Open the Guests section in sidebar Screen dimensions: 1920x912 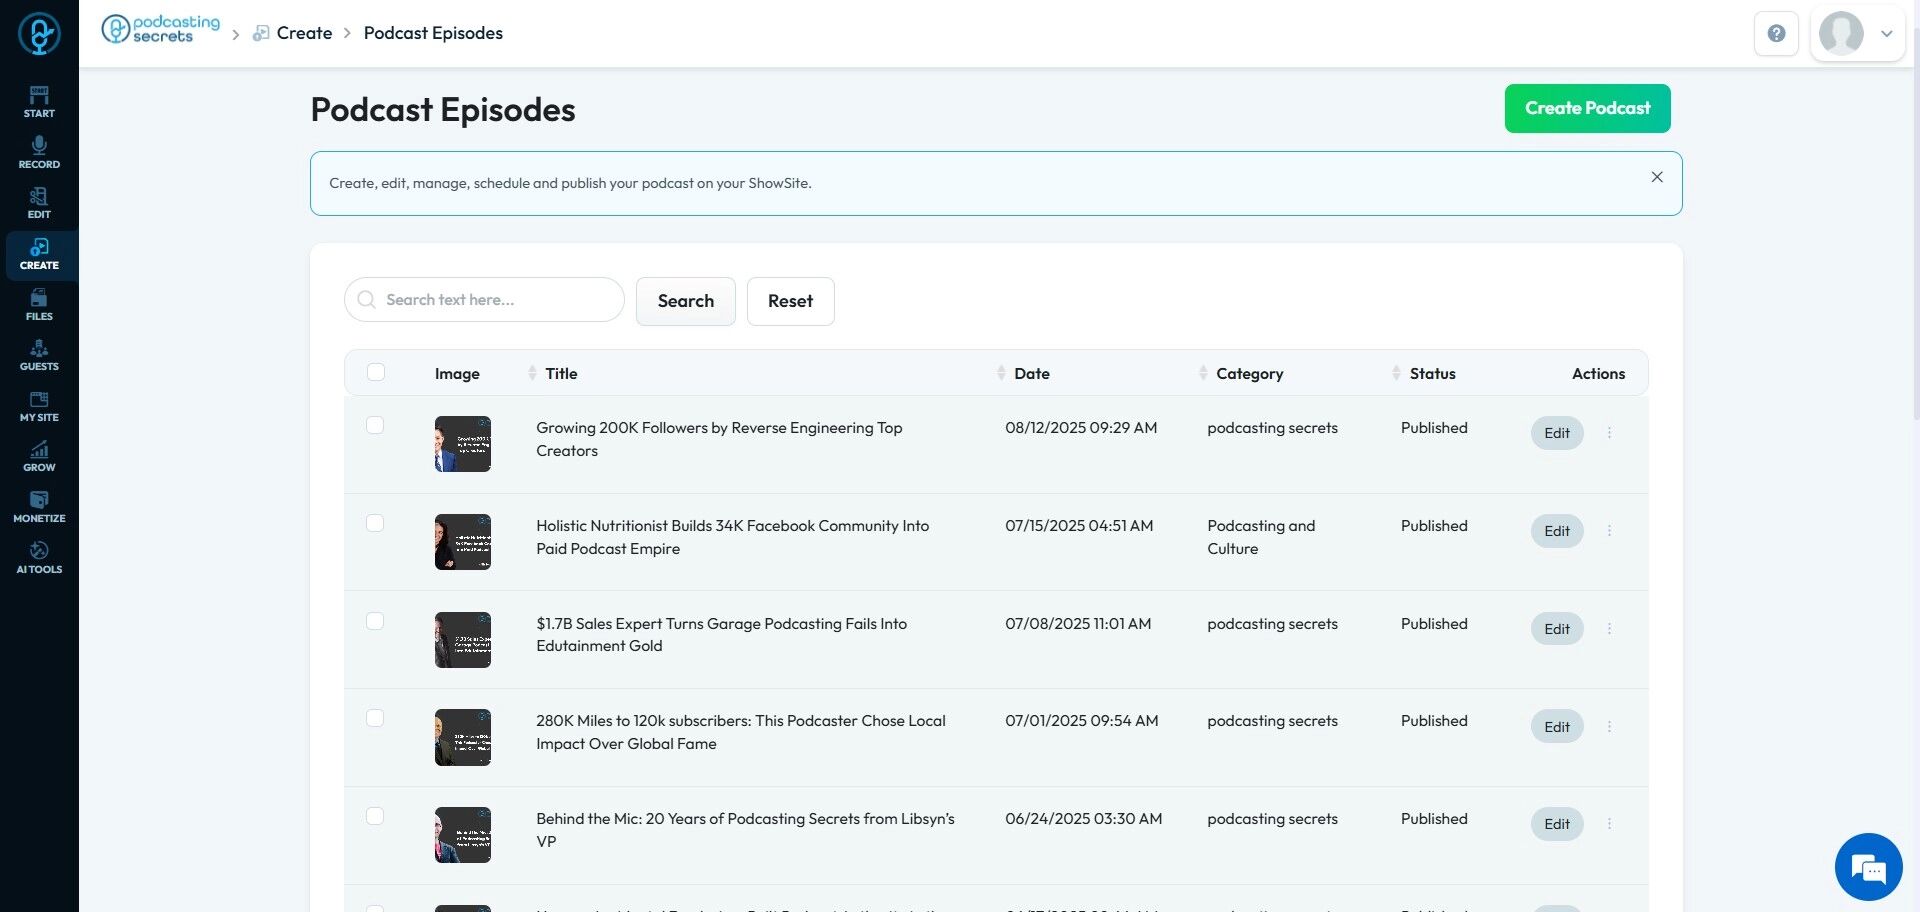(x=39, y=355)
